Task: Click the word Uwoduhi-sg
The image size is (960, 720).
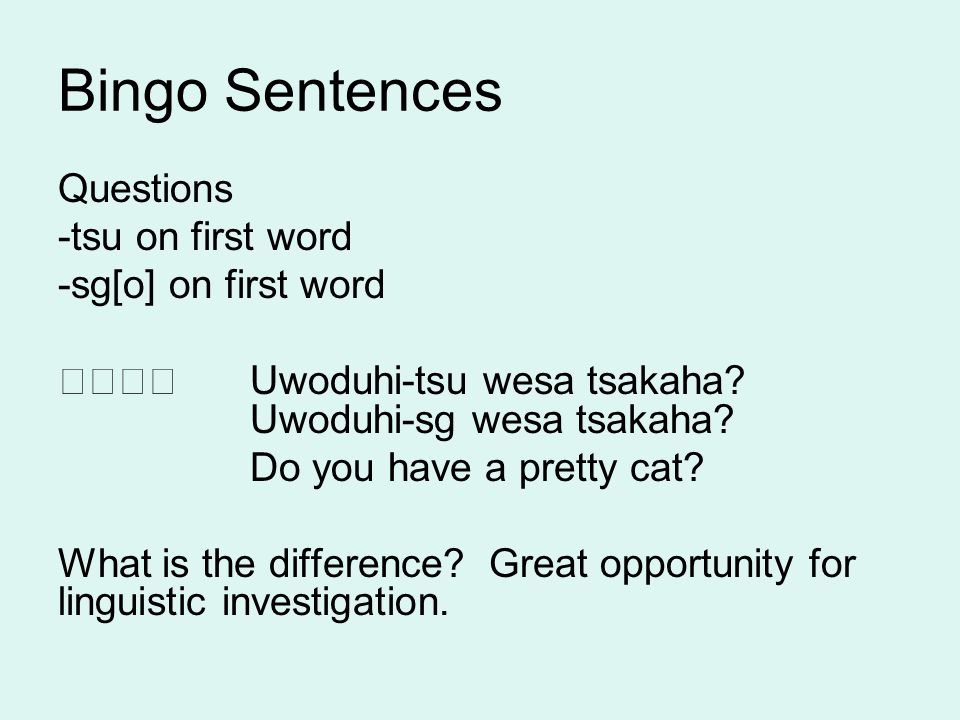Action: 353,421
